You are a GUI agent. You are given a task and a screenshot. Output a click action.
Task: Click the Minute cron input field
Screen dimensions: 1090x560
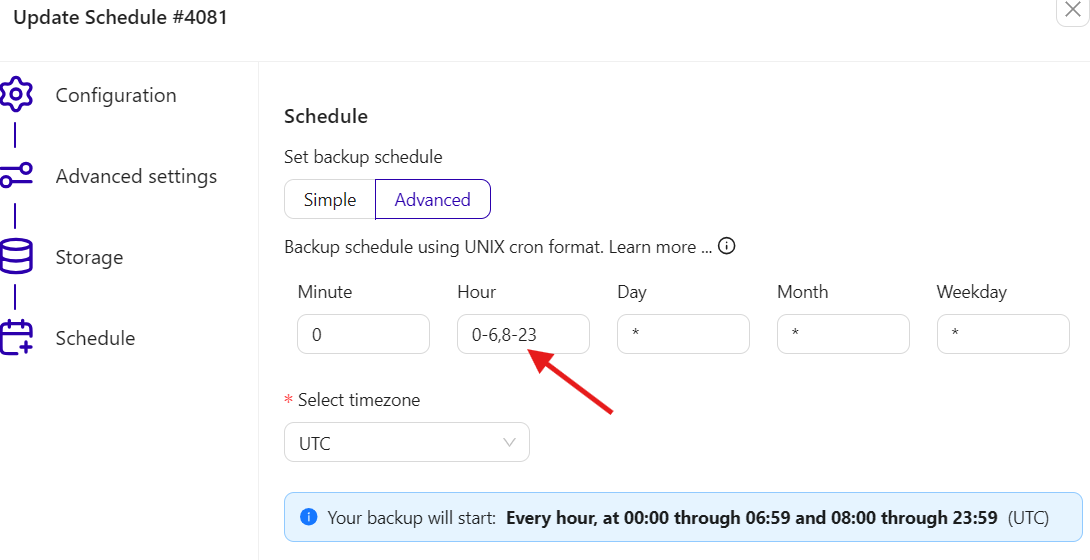coord(363,334)
